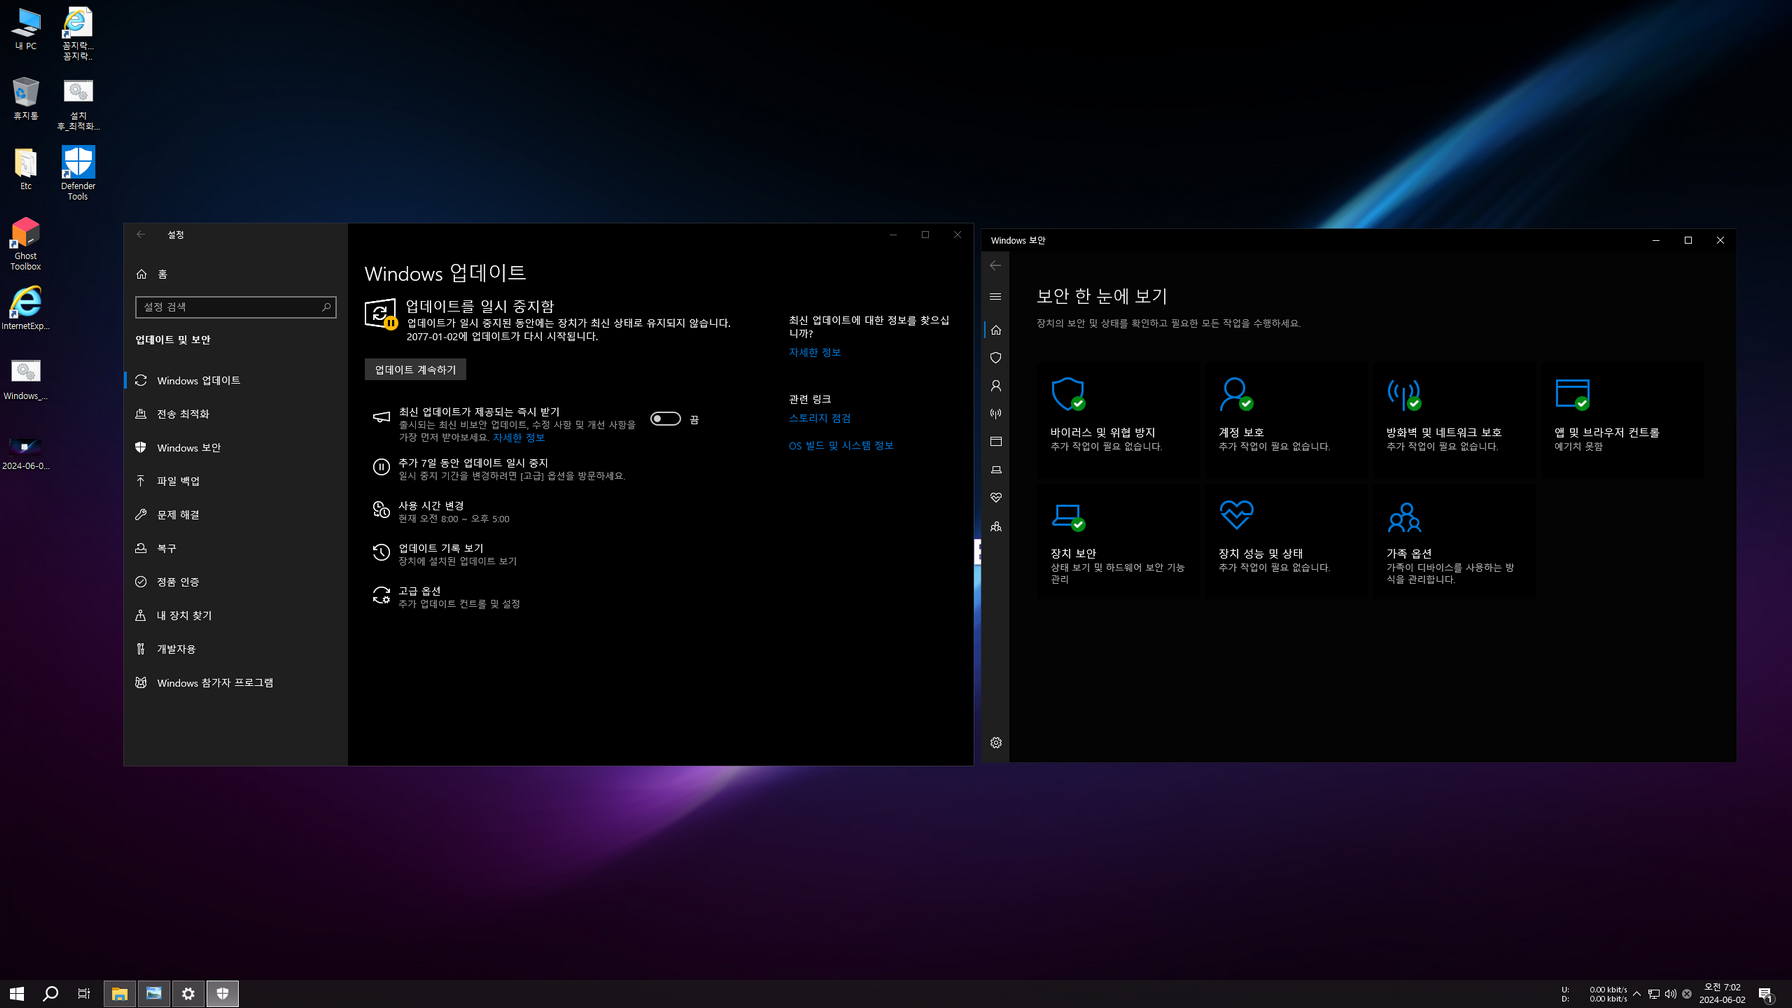
Task: Open 앱 및 브라우저 컨트롤 tile
Action: [x=1621, y=418]
